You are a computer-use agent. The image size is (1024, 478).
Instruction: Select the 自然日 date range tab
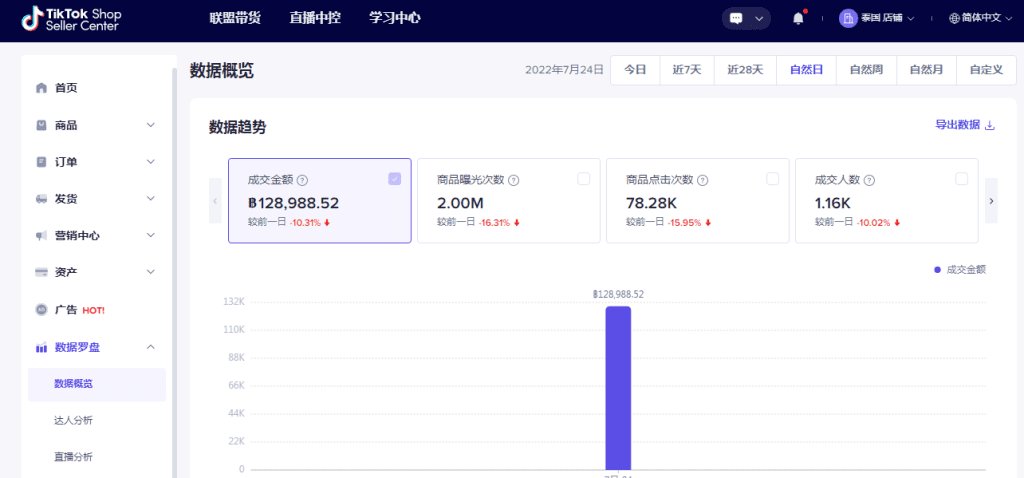tap(806, 70)
